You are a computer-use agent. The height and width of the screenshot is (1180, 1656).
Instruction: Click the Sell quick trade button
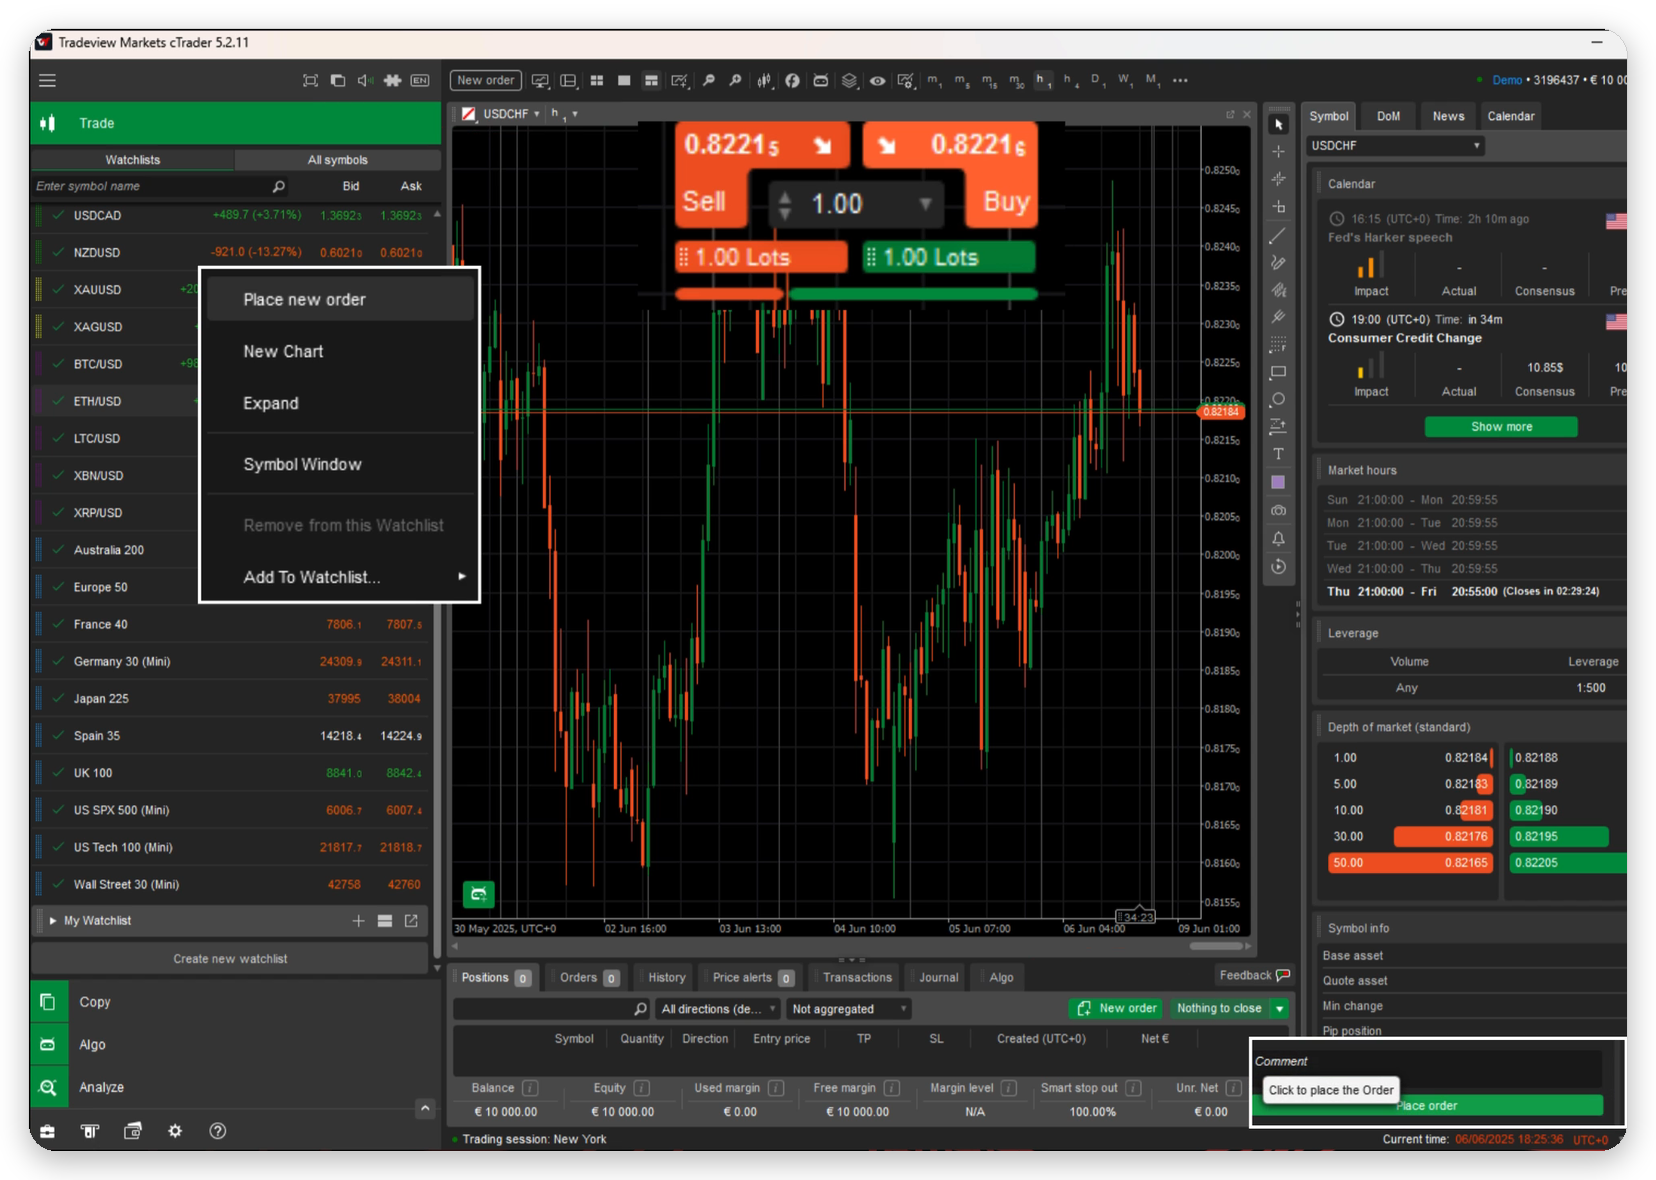pyautogui.click(x=713, y=202)
